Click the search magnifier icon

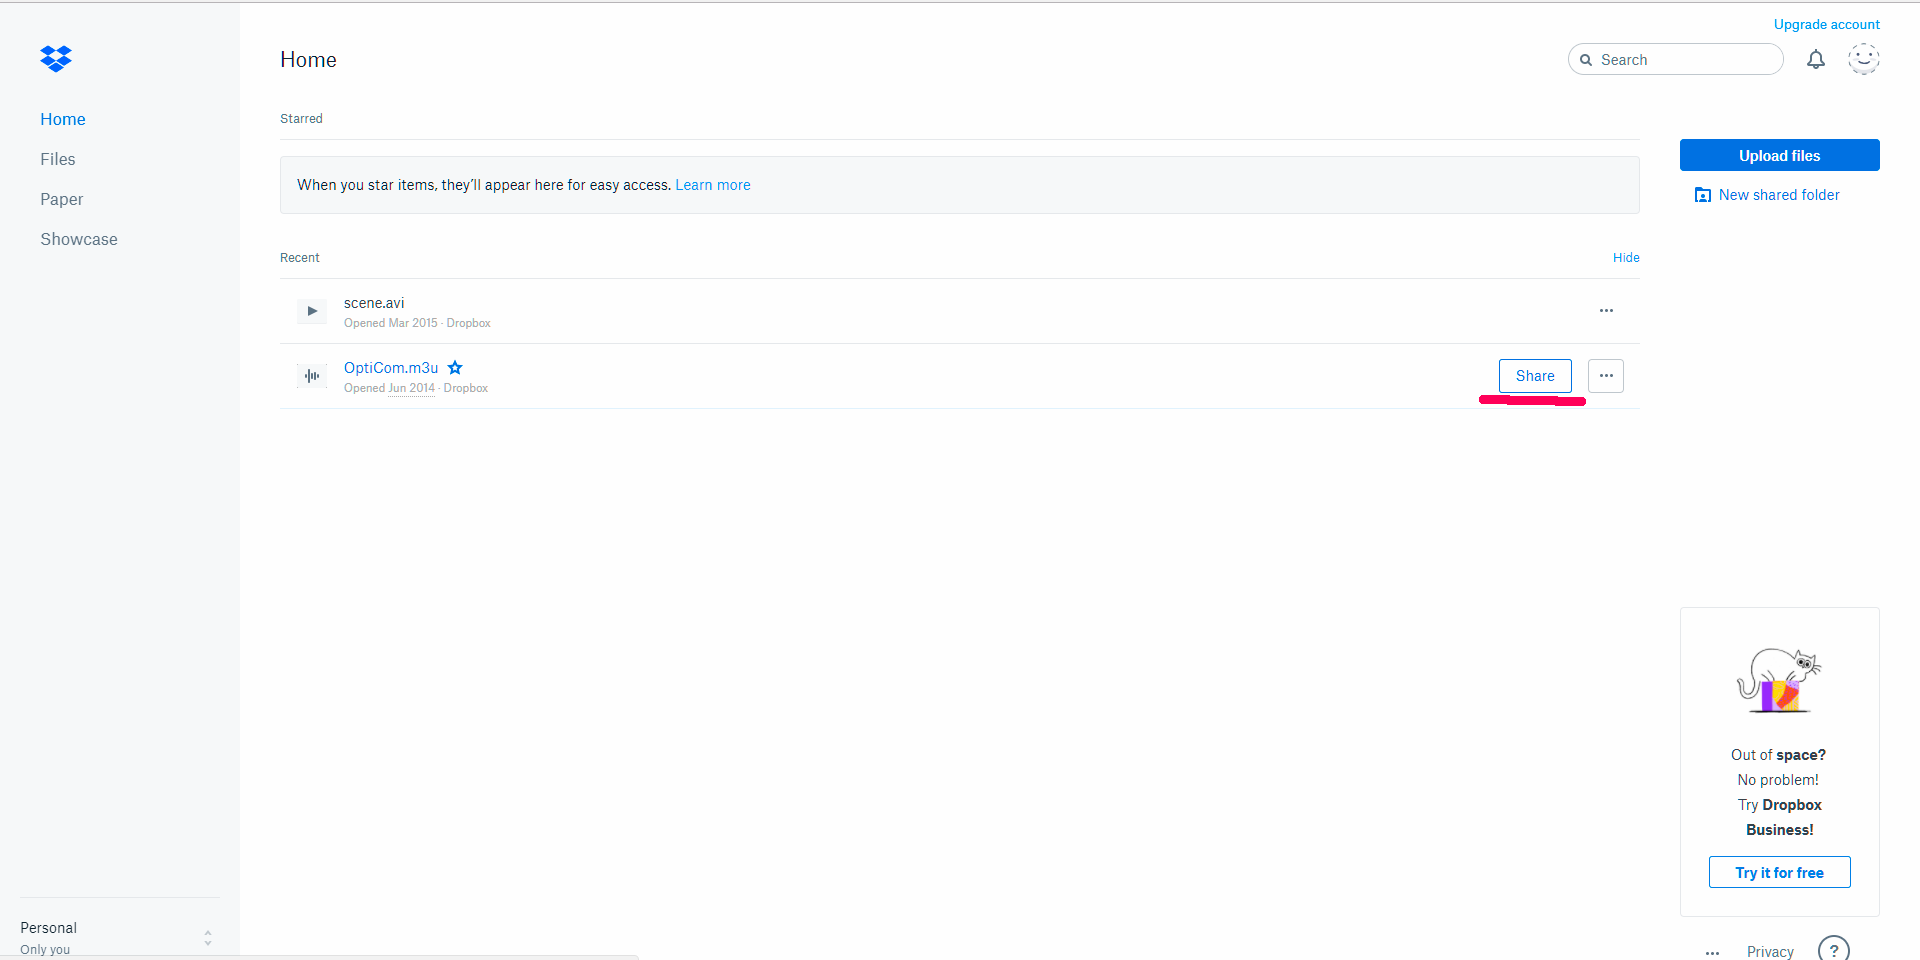[x=1586, y=60]
